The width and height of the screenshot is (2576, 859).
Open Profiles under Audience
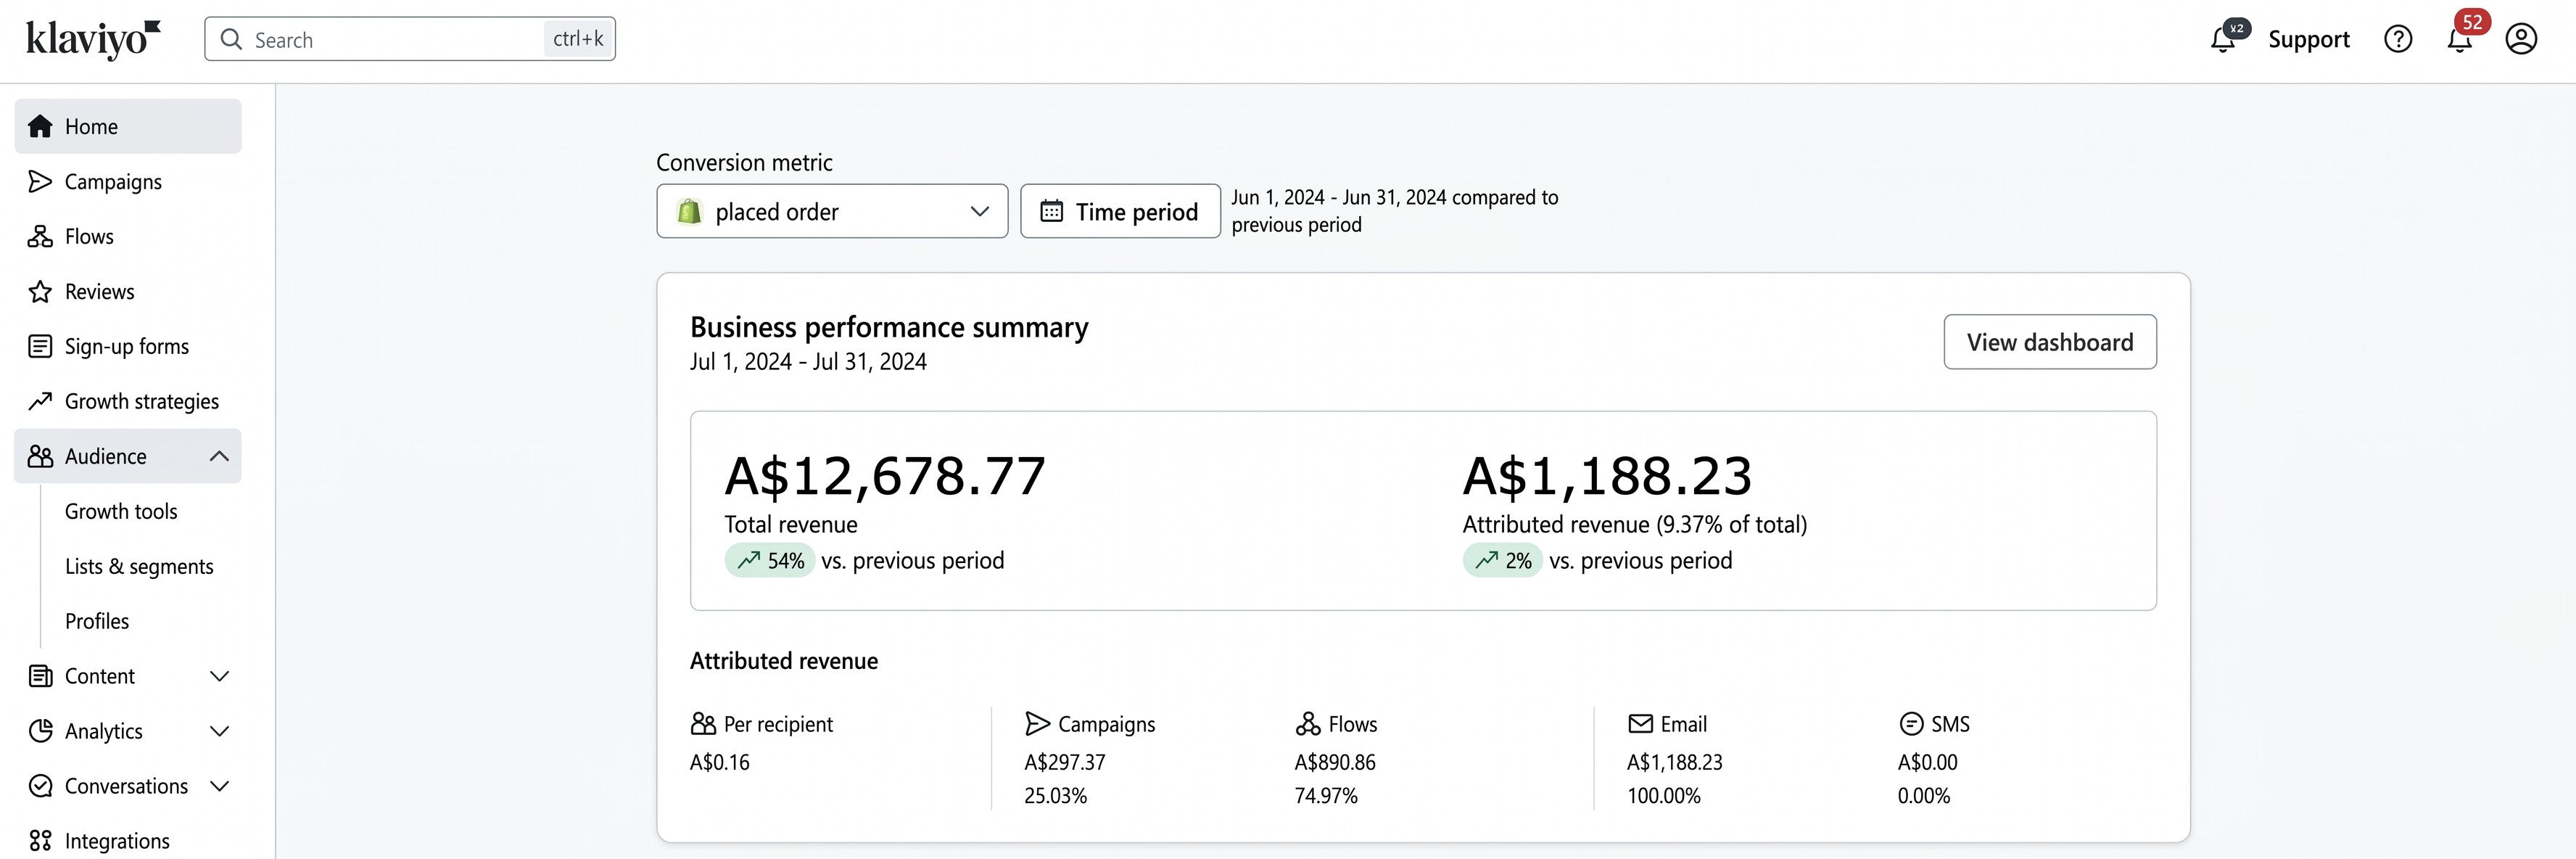point(97,621)
